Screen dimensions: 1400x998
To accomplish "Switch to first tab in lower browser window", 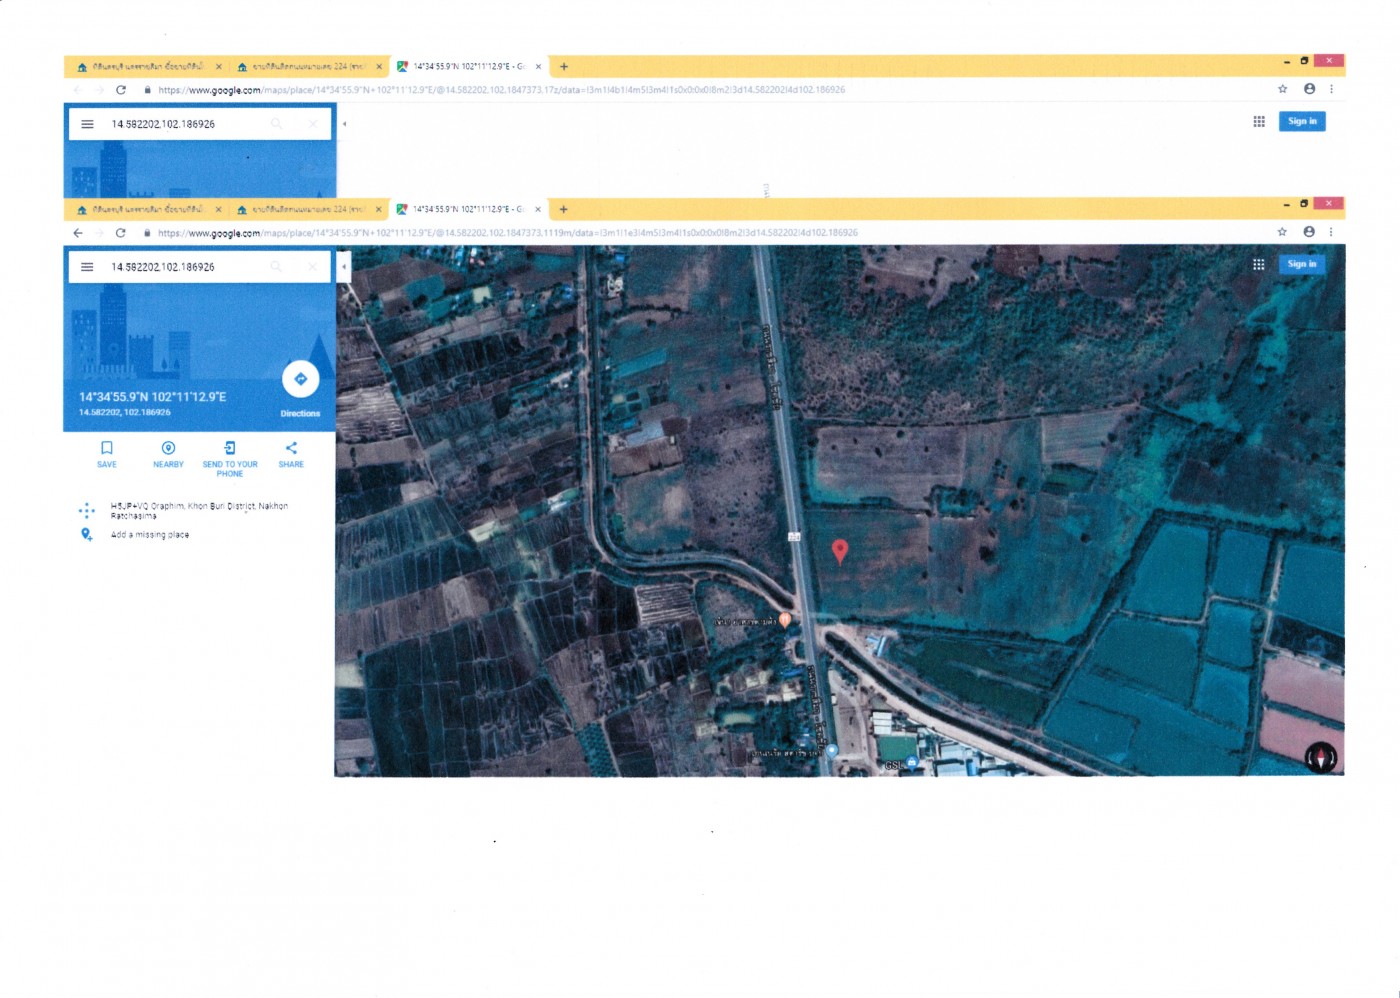I will tap(147, 209).
